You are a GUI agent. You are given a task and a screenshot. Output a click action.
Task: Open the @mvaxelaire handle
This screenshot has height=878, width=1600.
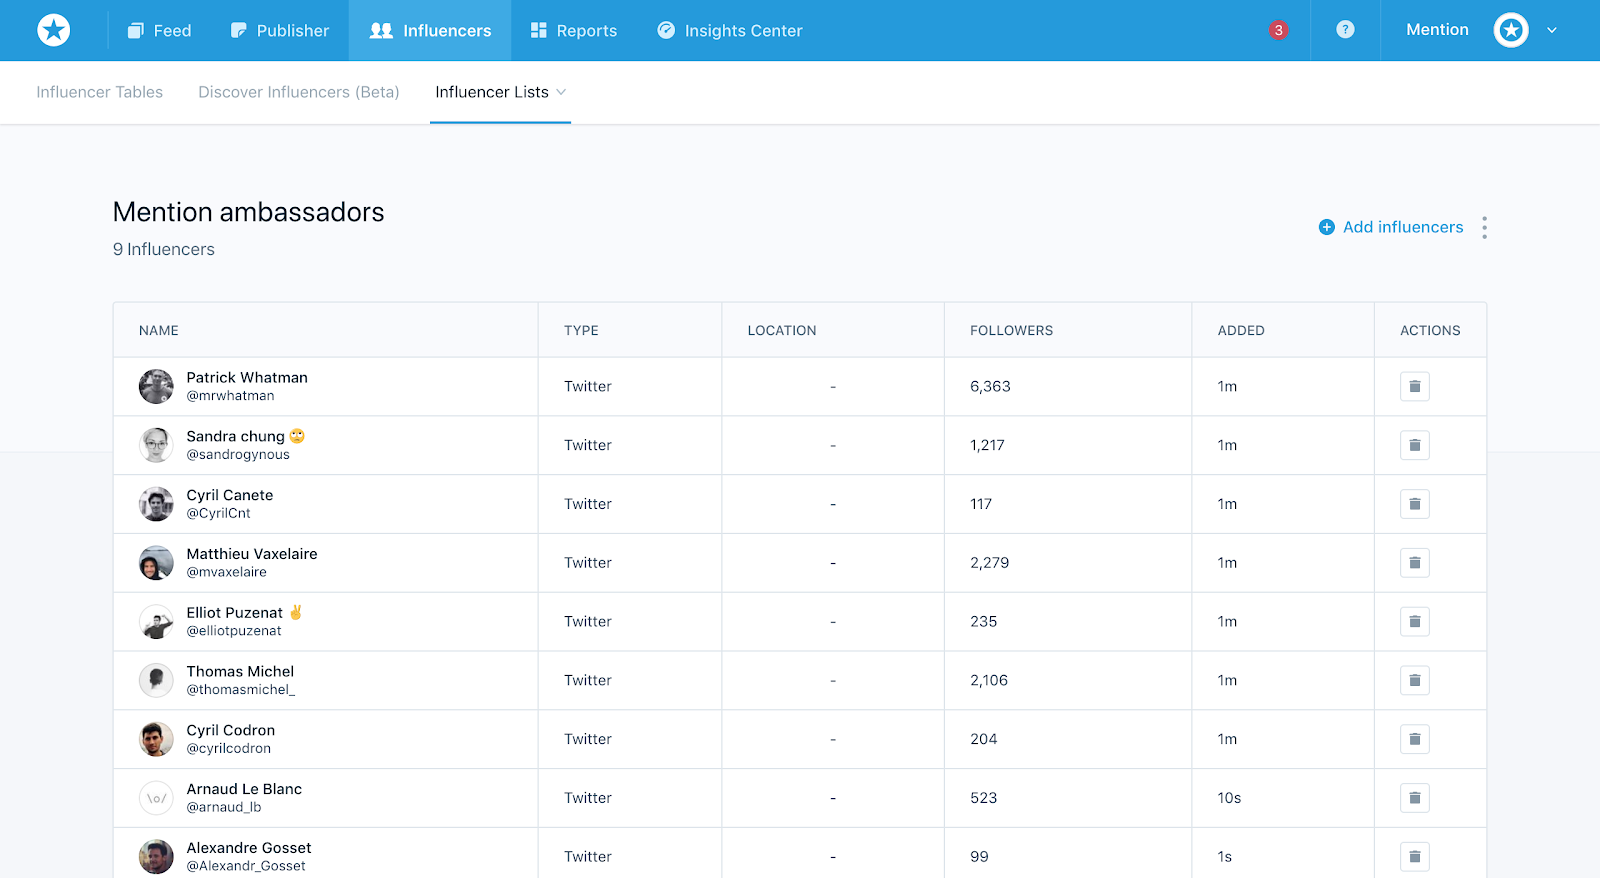[226, 572]
